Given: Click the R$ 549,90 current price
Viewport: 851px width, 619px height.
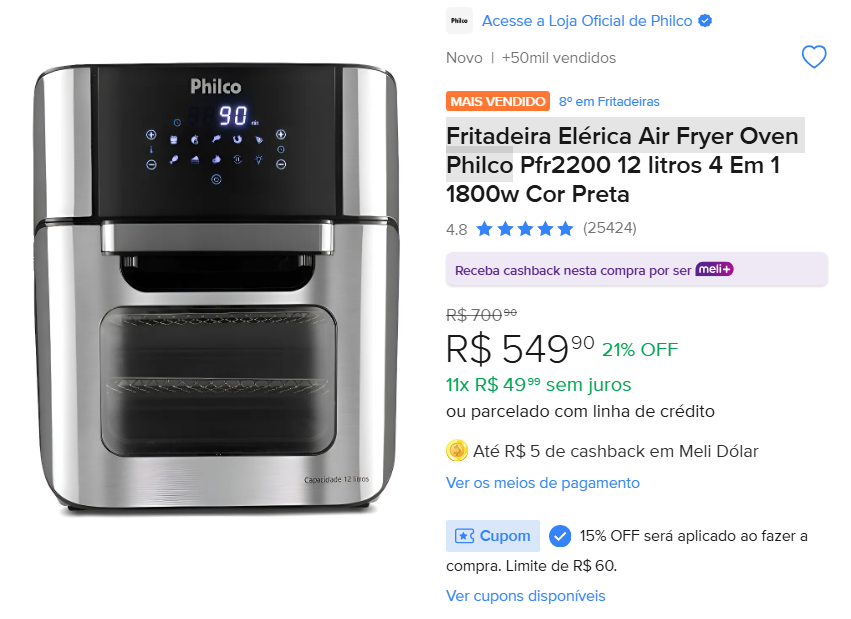Looking at the screenshot, I should 520,349.
